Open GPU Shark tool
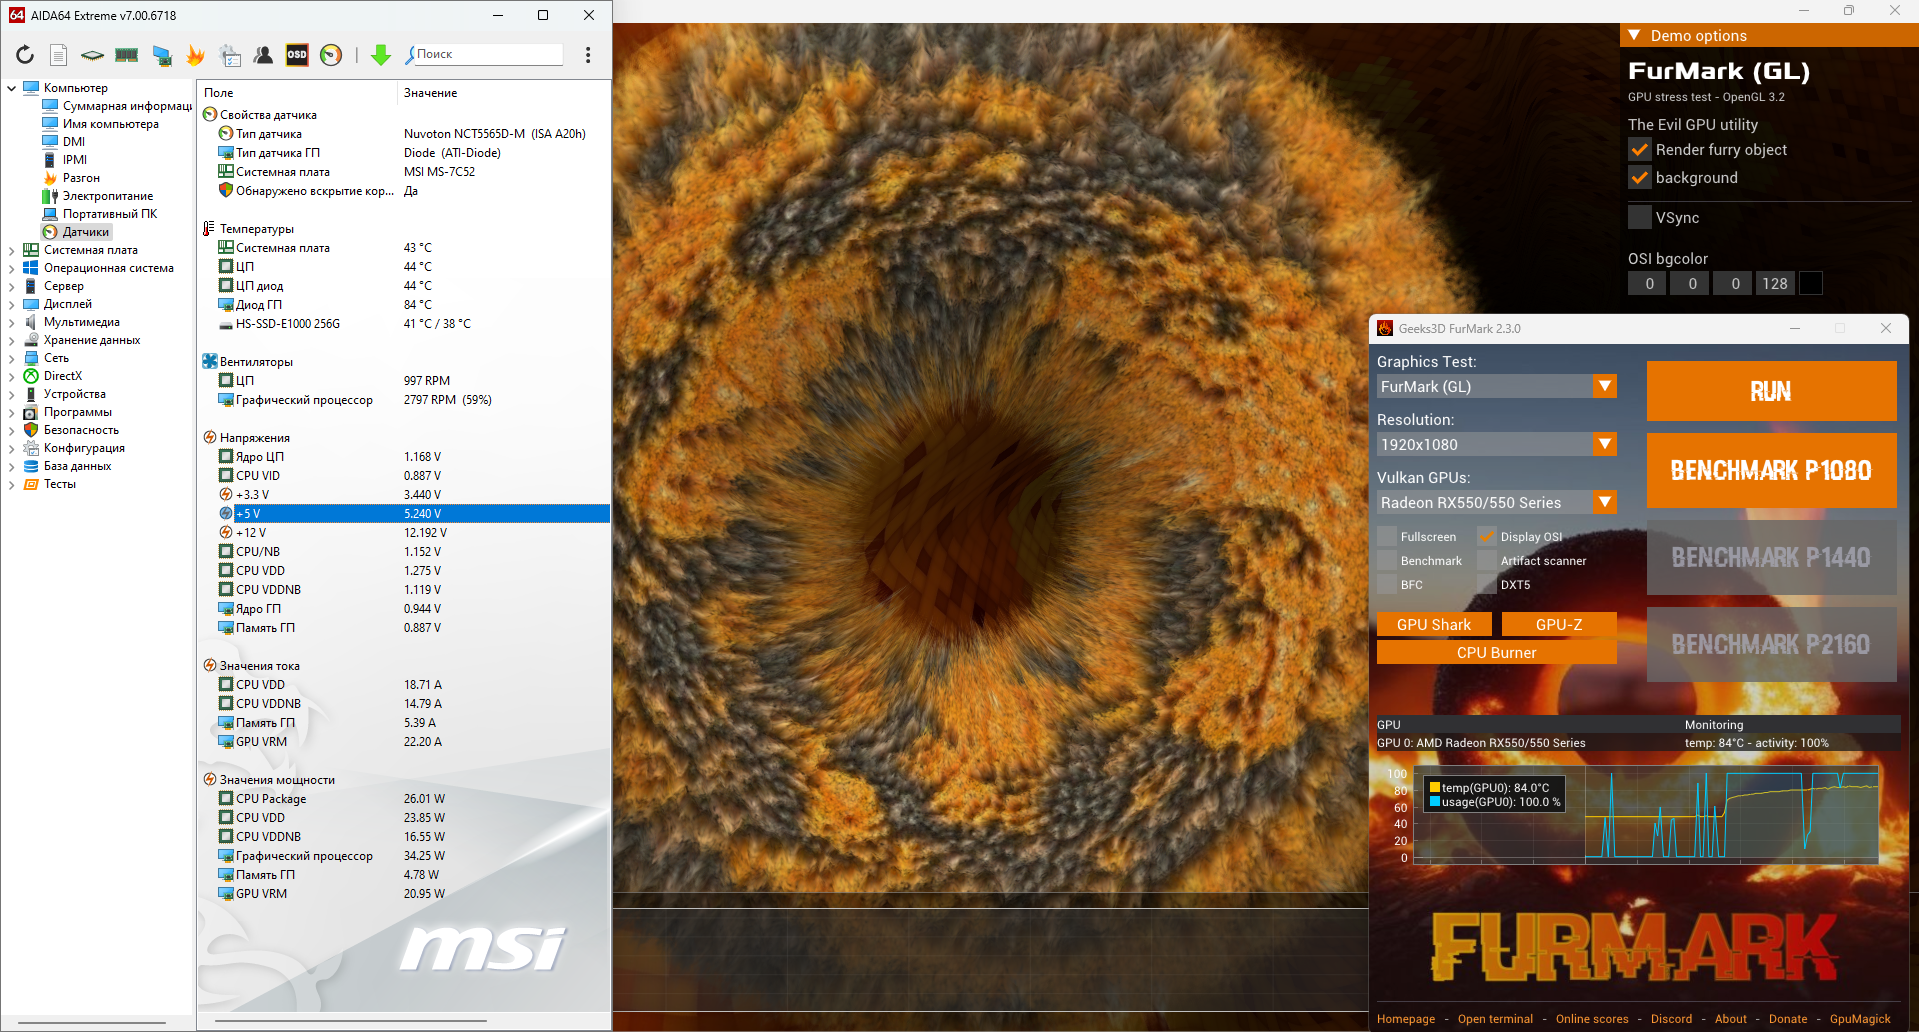Screen dimensions: 1919x1032 tap(1434, 624)
